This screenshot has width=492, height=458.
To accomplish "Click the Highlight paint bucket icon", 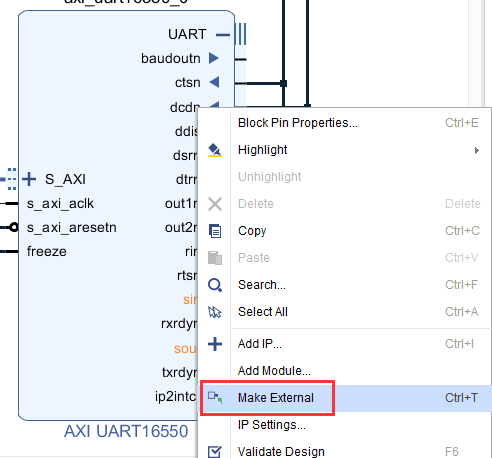I will 215,150.
